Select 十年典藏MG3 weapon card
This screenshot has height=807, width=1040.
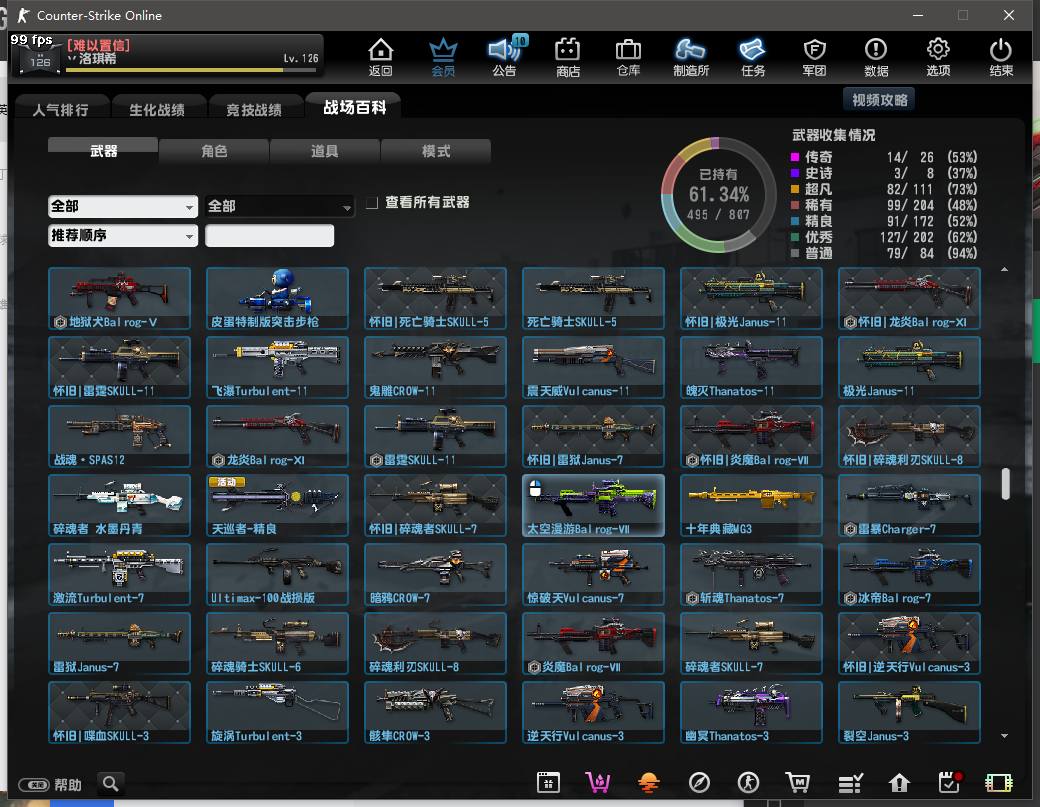coord(751,505)
